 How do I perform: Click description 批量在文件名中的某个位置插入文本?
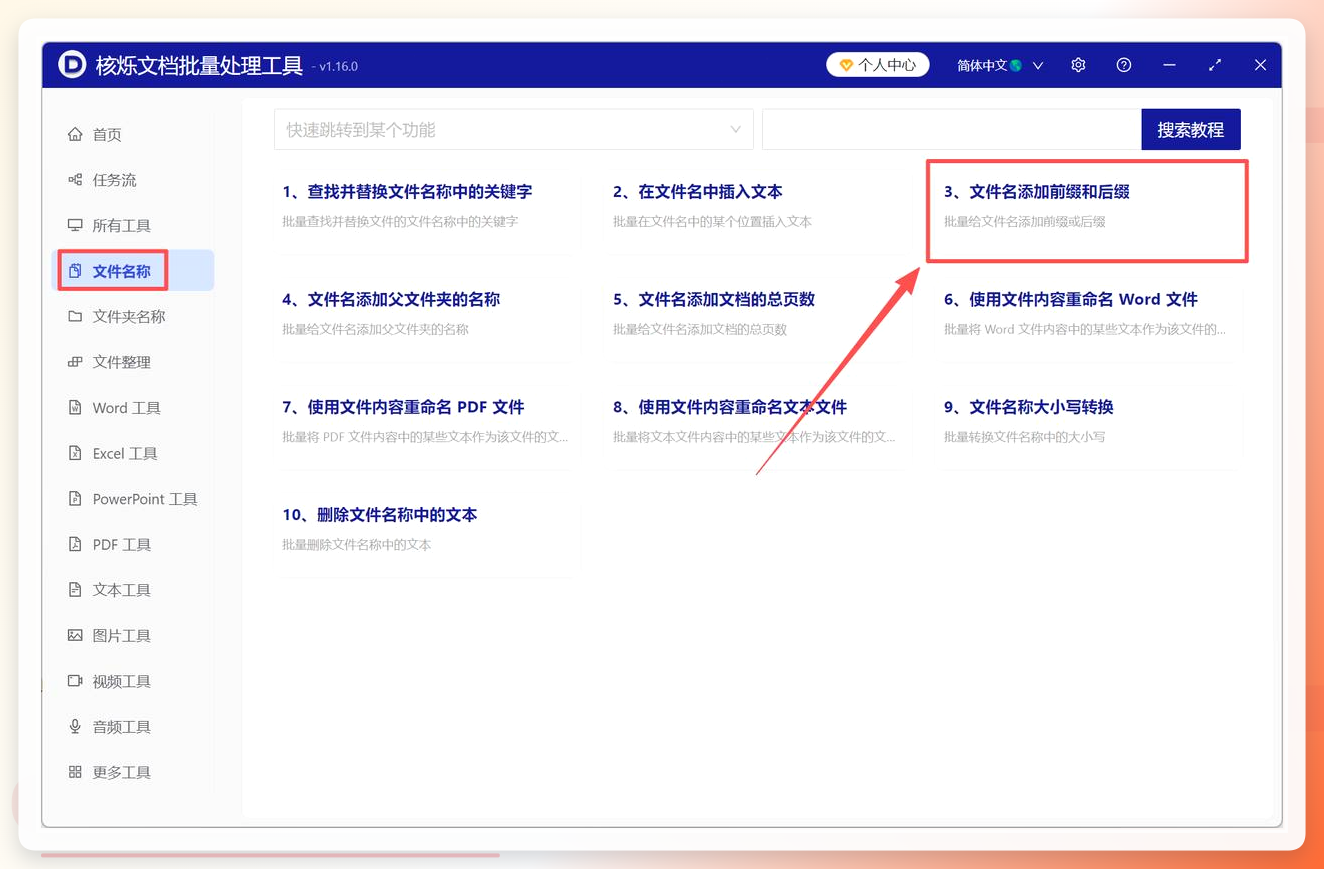point(713,222)
